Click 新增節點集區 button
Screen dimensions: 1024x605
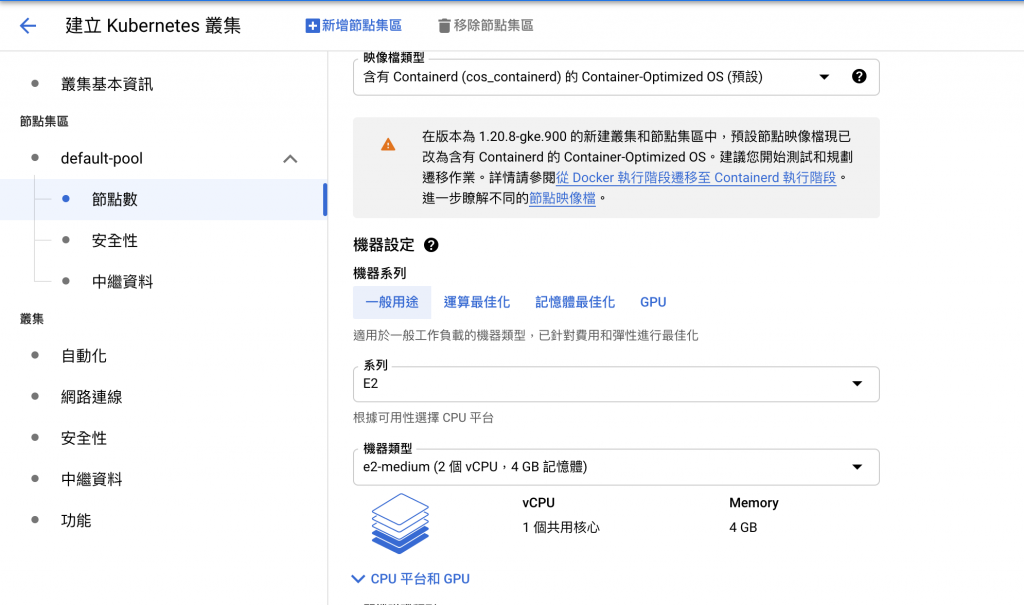[x=353, y=25]
